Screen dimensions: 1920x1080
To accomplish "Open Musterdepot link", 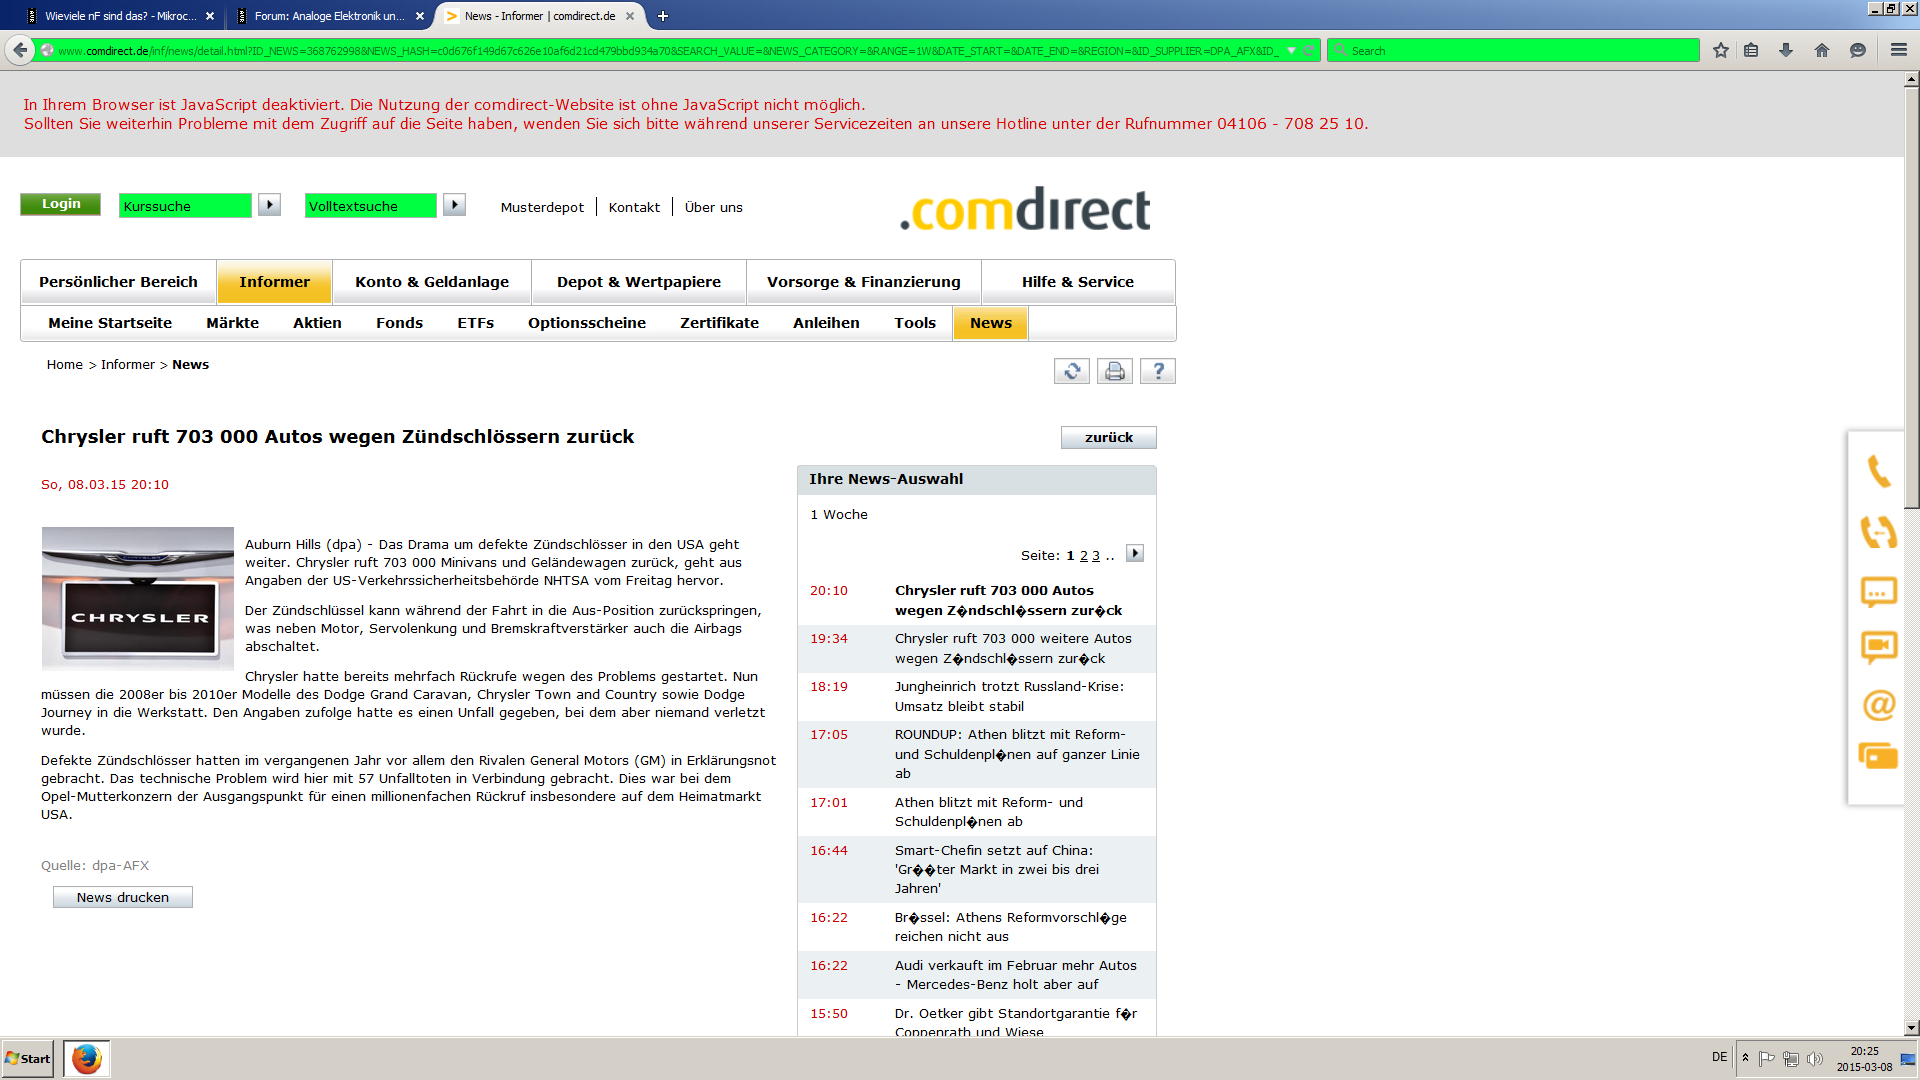I will 542,207.
